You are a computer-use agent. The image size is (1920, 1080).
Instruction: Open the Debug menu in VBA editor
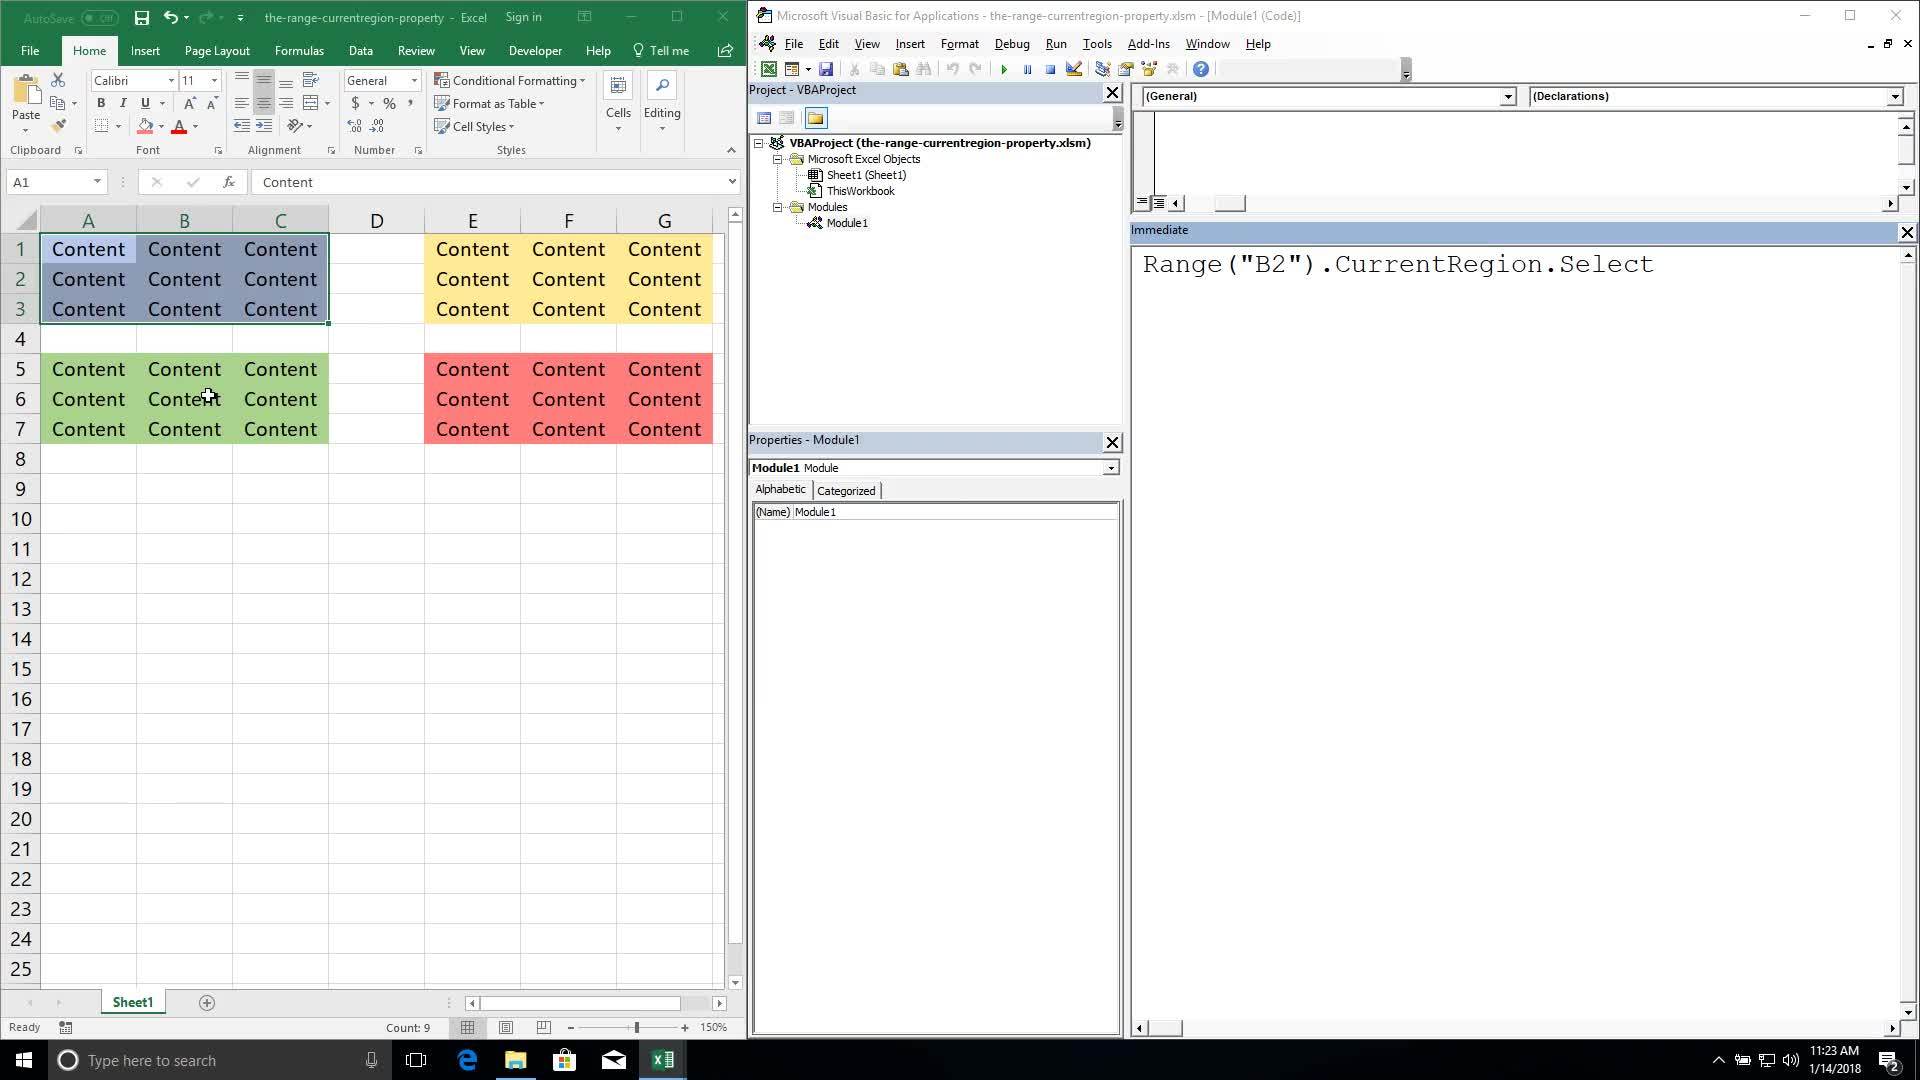click(x=1011, y=44)
